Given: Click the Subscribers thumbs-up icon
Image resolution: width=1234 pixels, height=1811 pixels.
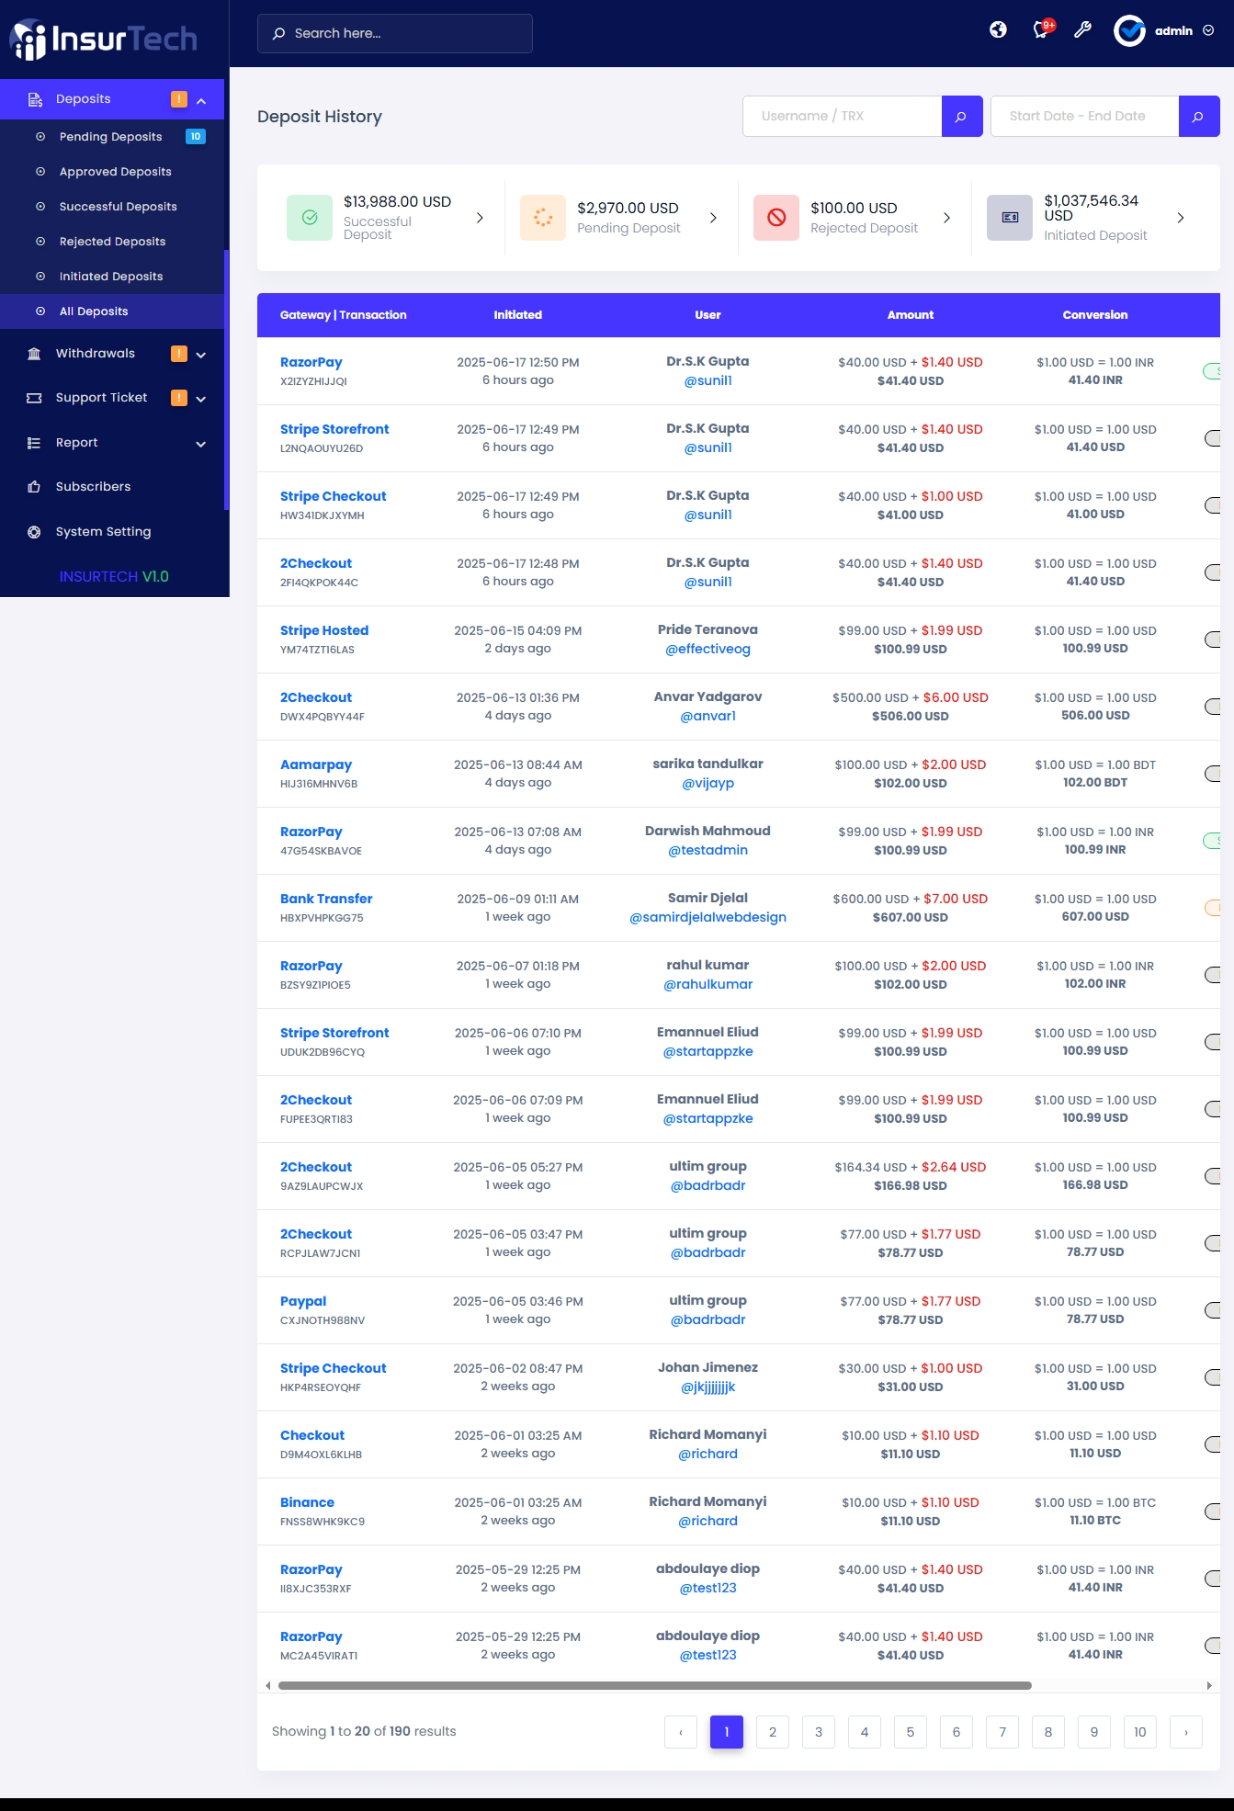Looking at the screenshot, I should 34,487.
